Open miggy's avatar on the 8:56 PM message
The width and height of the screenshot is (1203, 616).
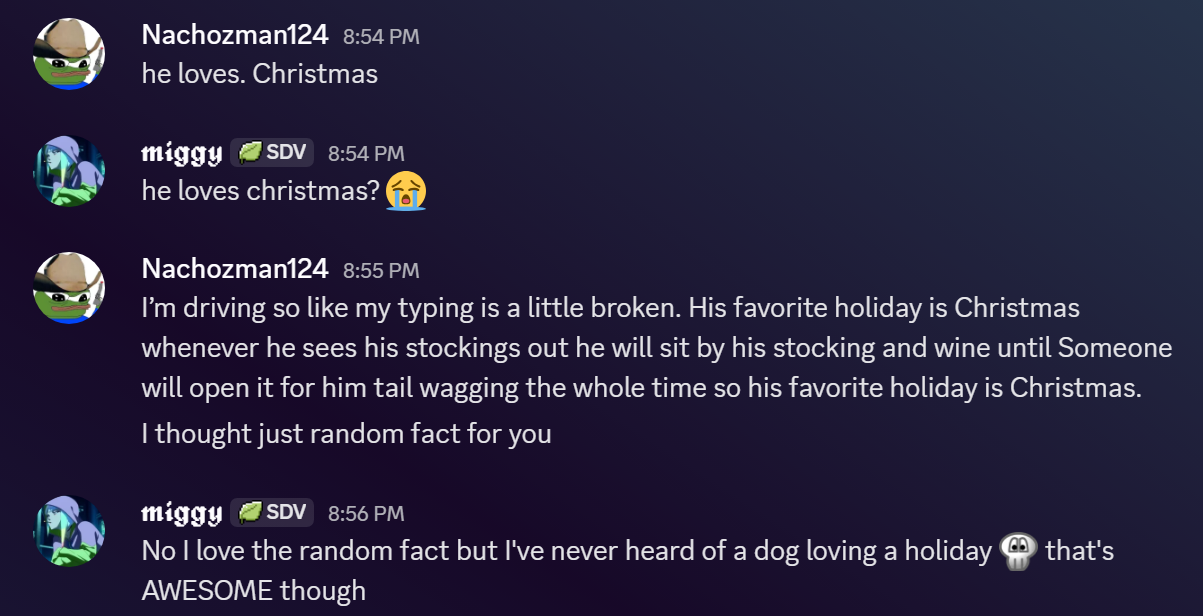[x=70, y=531]
